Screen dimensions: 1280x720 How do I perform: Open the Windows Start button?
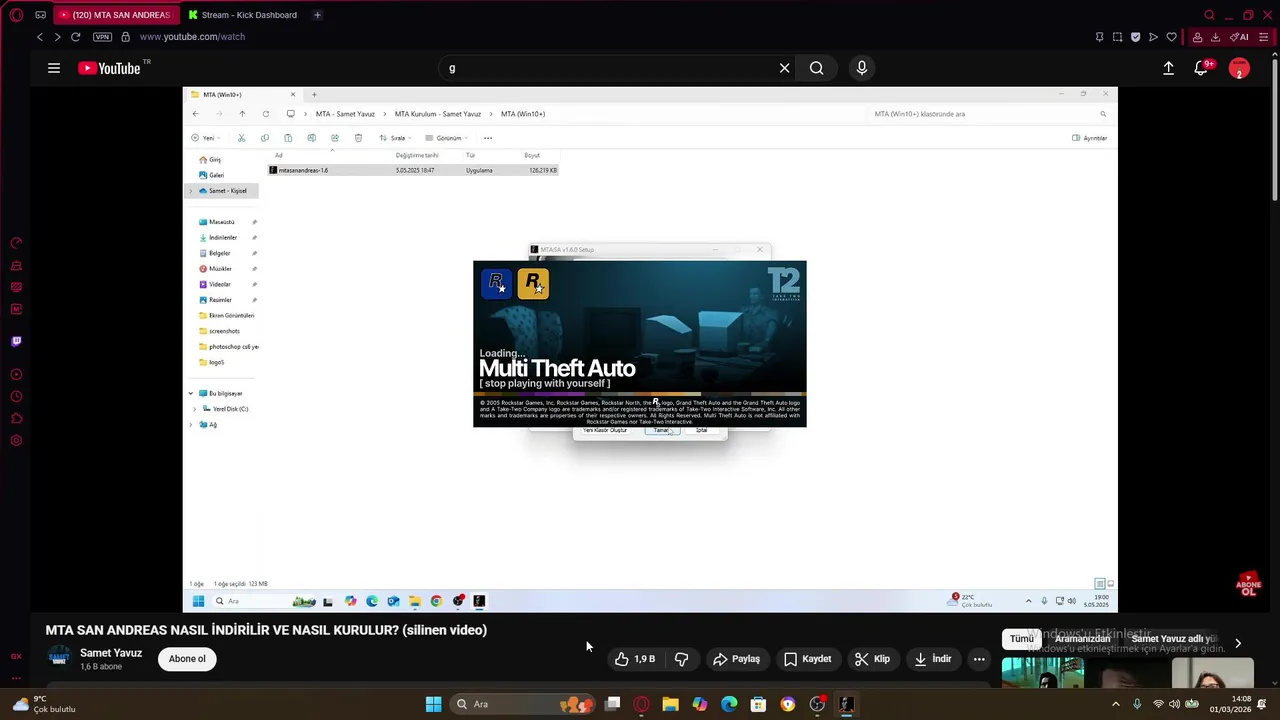click(x=433, y=704)
